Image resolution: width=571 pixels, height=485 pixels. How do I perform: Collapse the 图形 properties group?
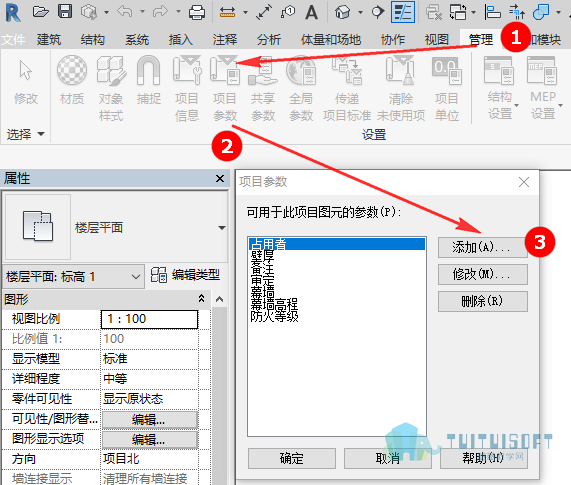tap(201, 299)
